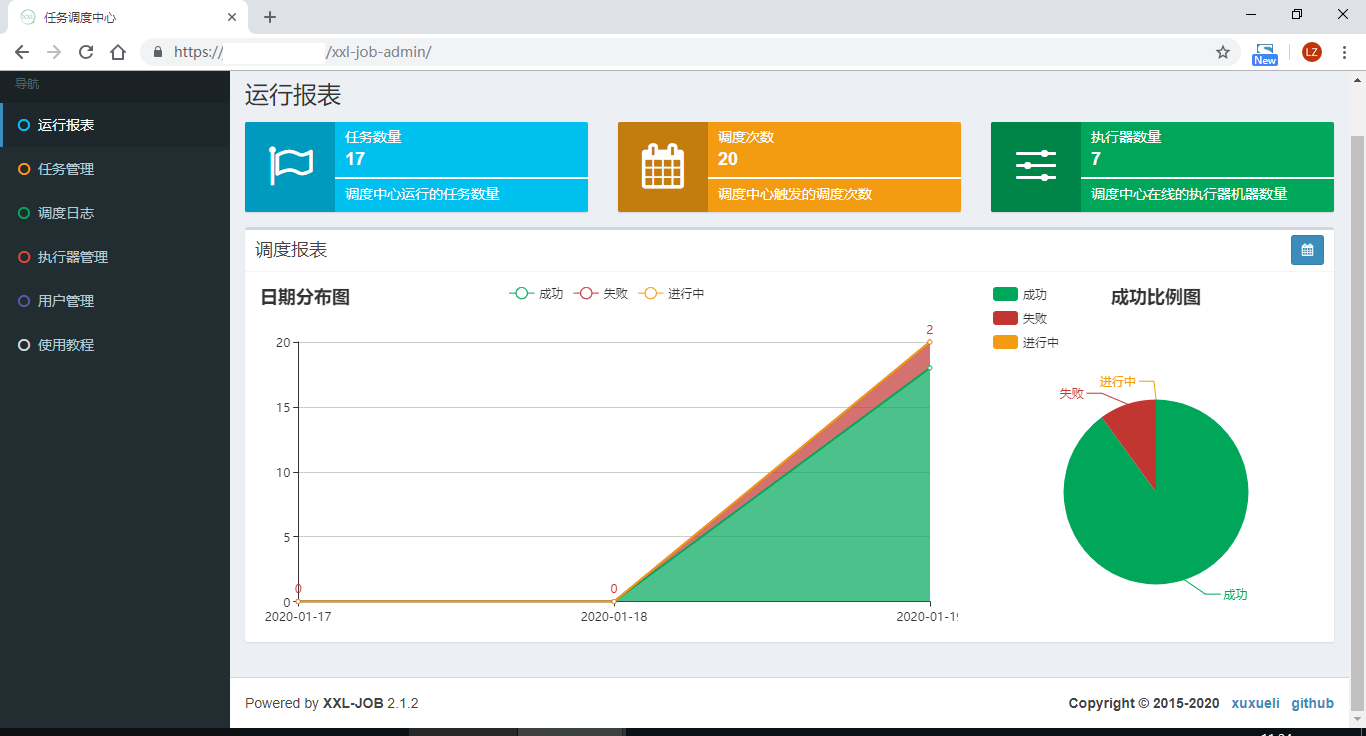Click the 任务数量 value 17

[x=355, y=159]
